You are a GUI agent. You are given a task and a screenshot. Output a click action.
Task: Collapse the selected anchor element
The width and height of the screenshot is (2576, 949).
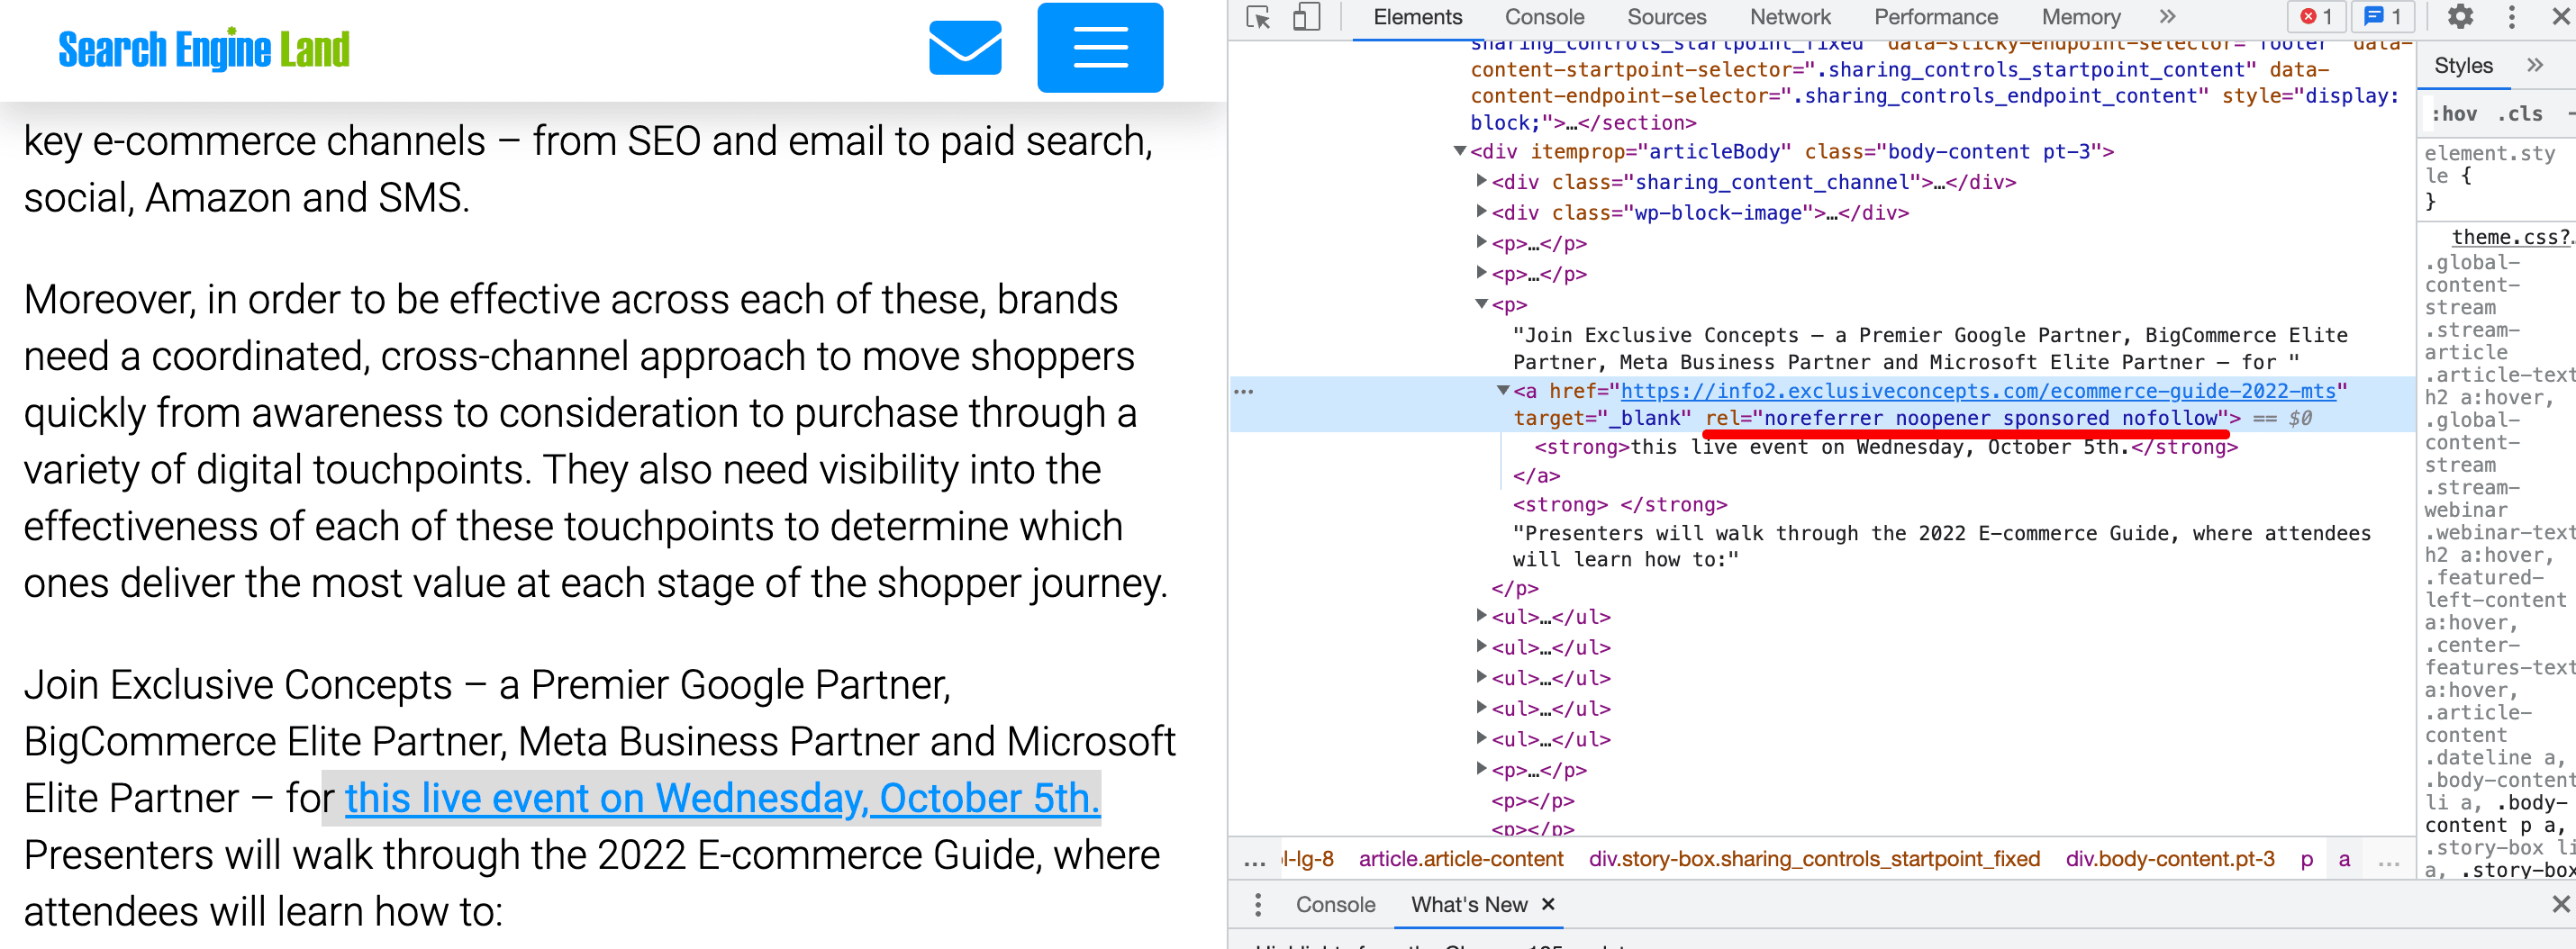click(x=1502, y=390)
